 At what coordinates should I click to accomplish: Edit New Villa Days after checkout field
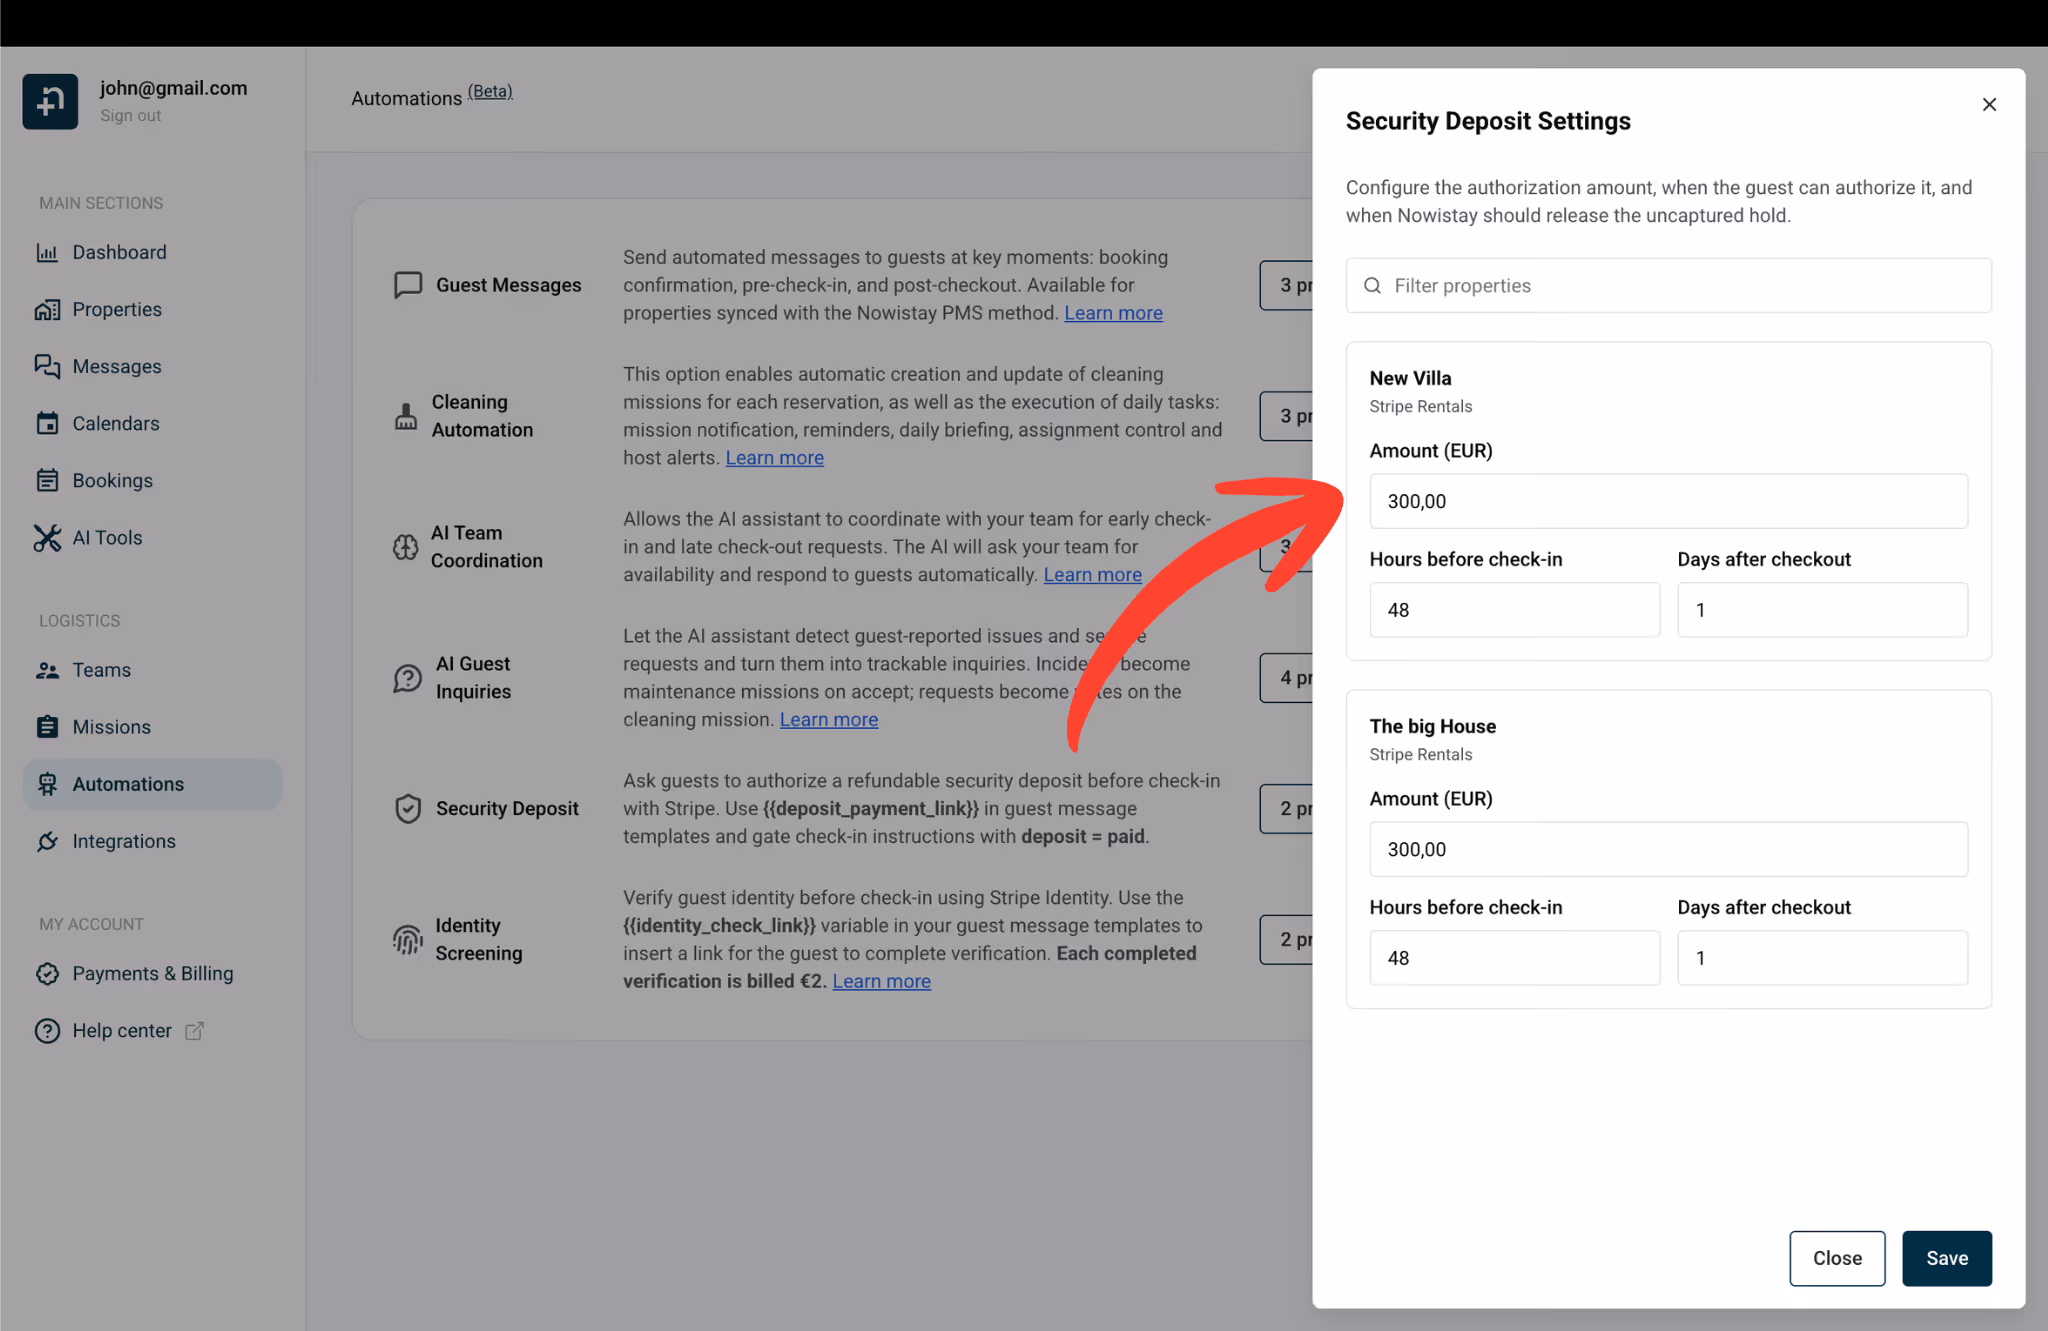click(x=1822, y=610)
